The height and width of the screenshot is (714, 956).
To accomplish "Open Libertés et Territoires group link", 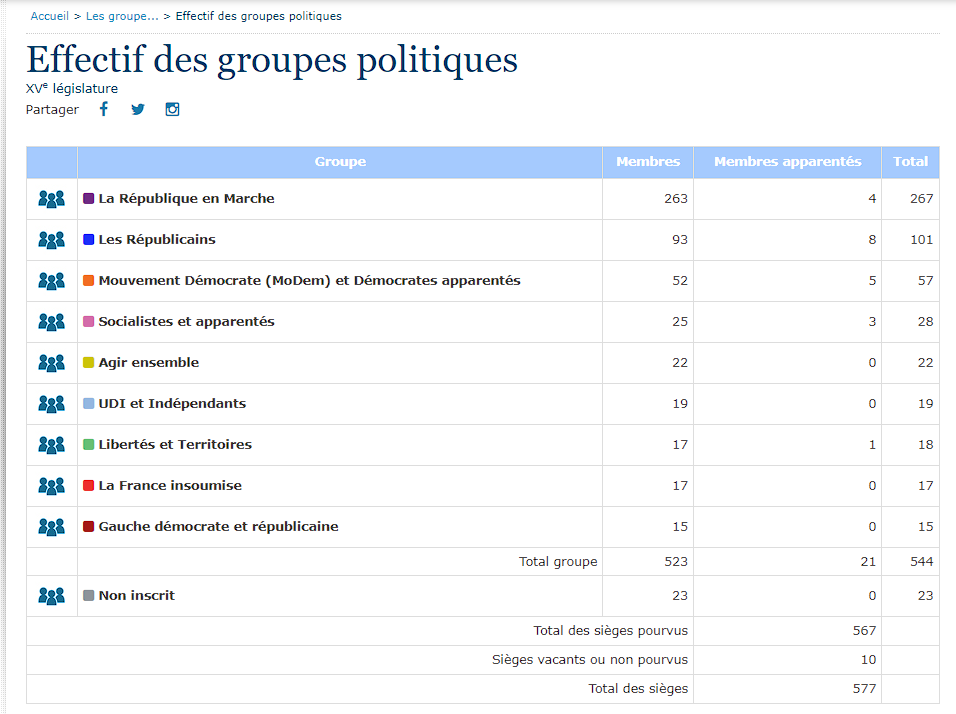I will [x=175, y=445].
